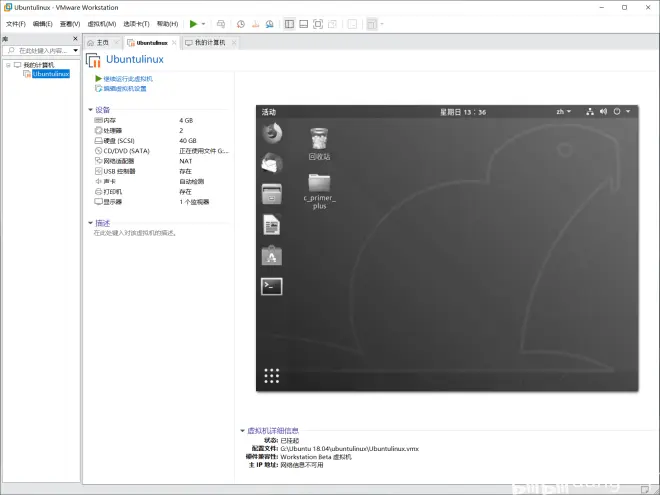Toggle the thumbnail bar view icon
This screenshot has height=495, width=660.
(x=303, y=24)
